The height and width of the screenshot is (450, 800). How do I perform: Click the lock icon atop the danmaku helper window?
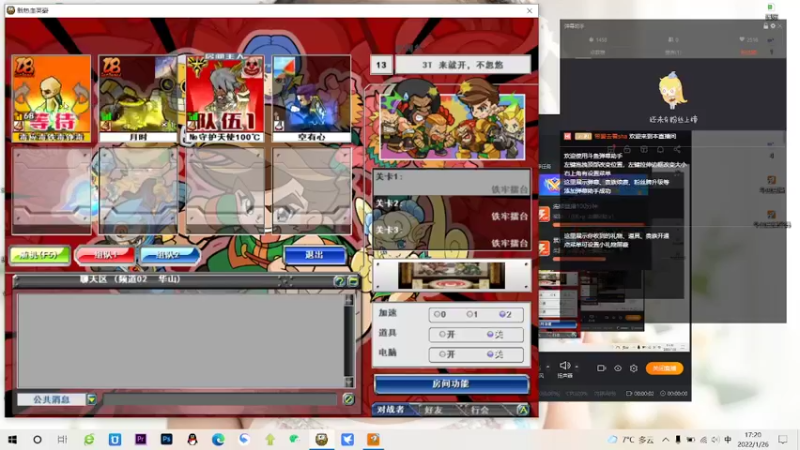point(765,26)
